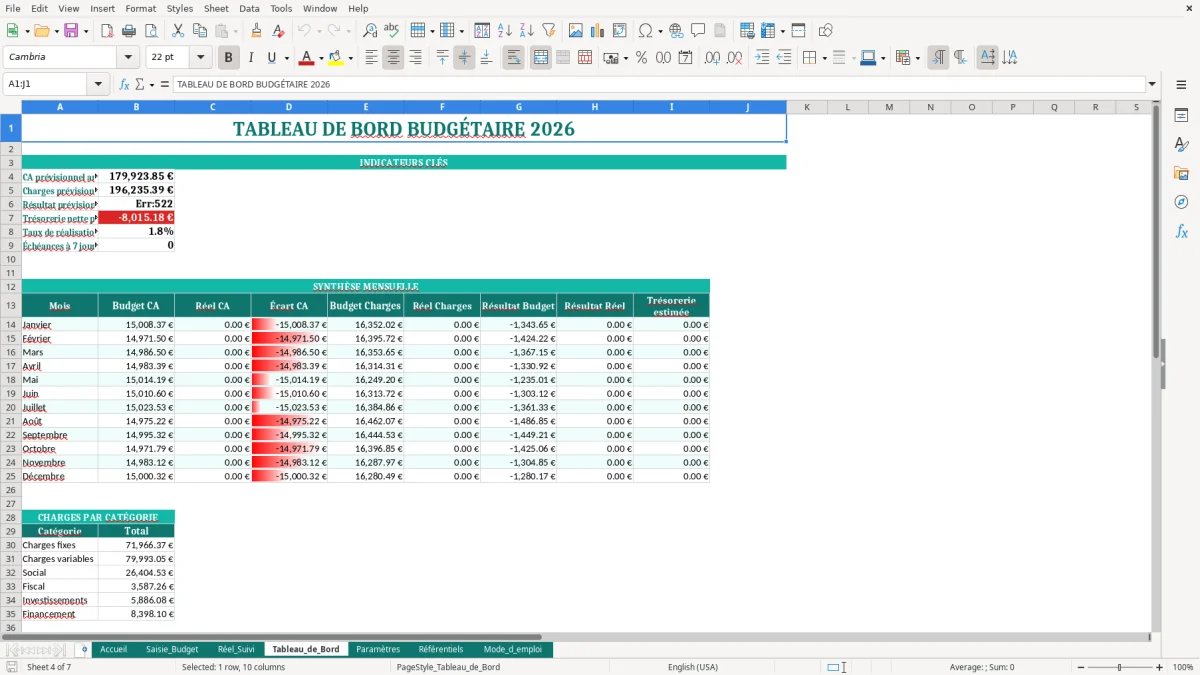This screenshot has width=1200, height=675.
Task: Increase indent
Action: (762, 58)
